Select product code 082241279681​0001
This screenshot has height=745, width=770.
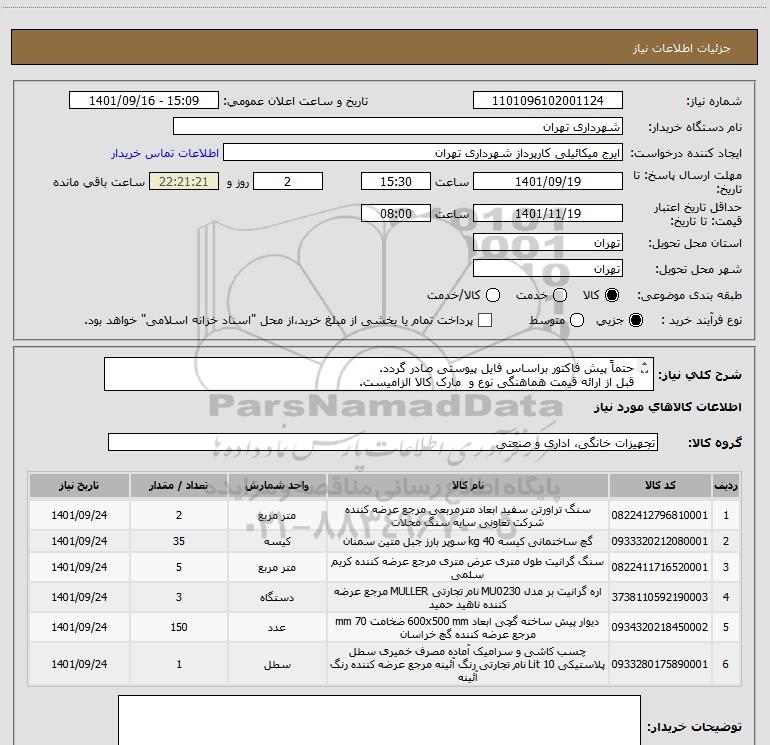[x=660, y=515]
